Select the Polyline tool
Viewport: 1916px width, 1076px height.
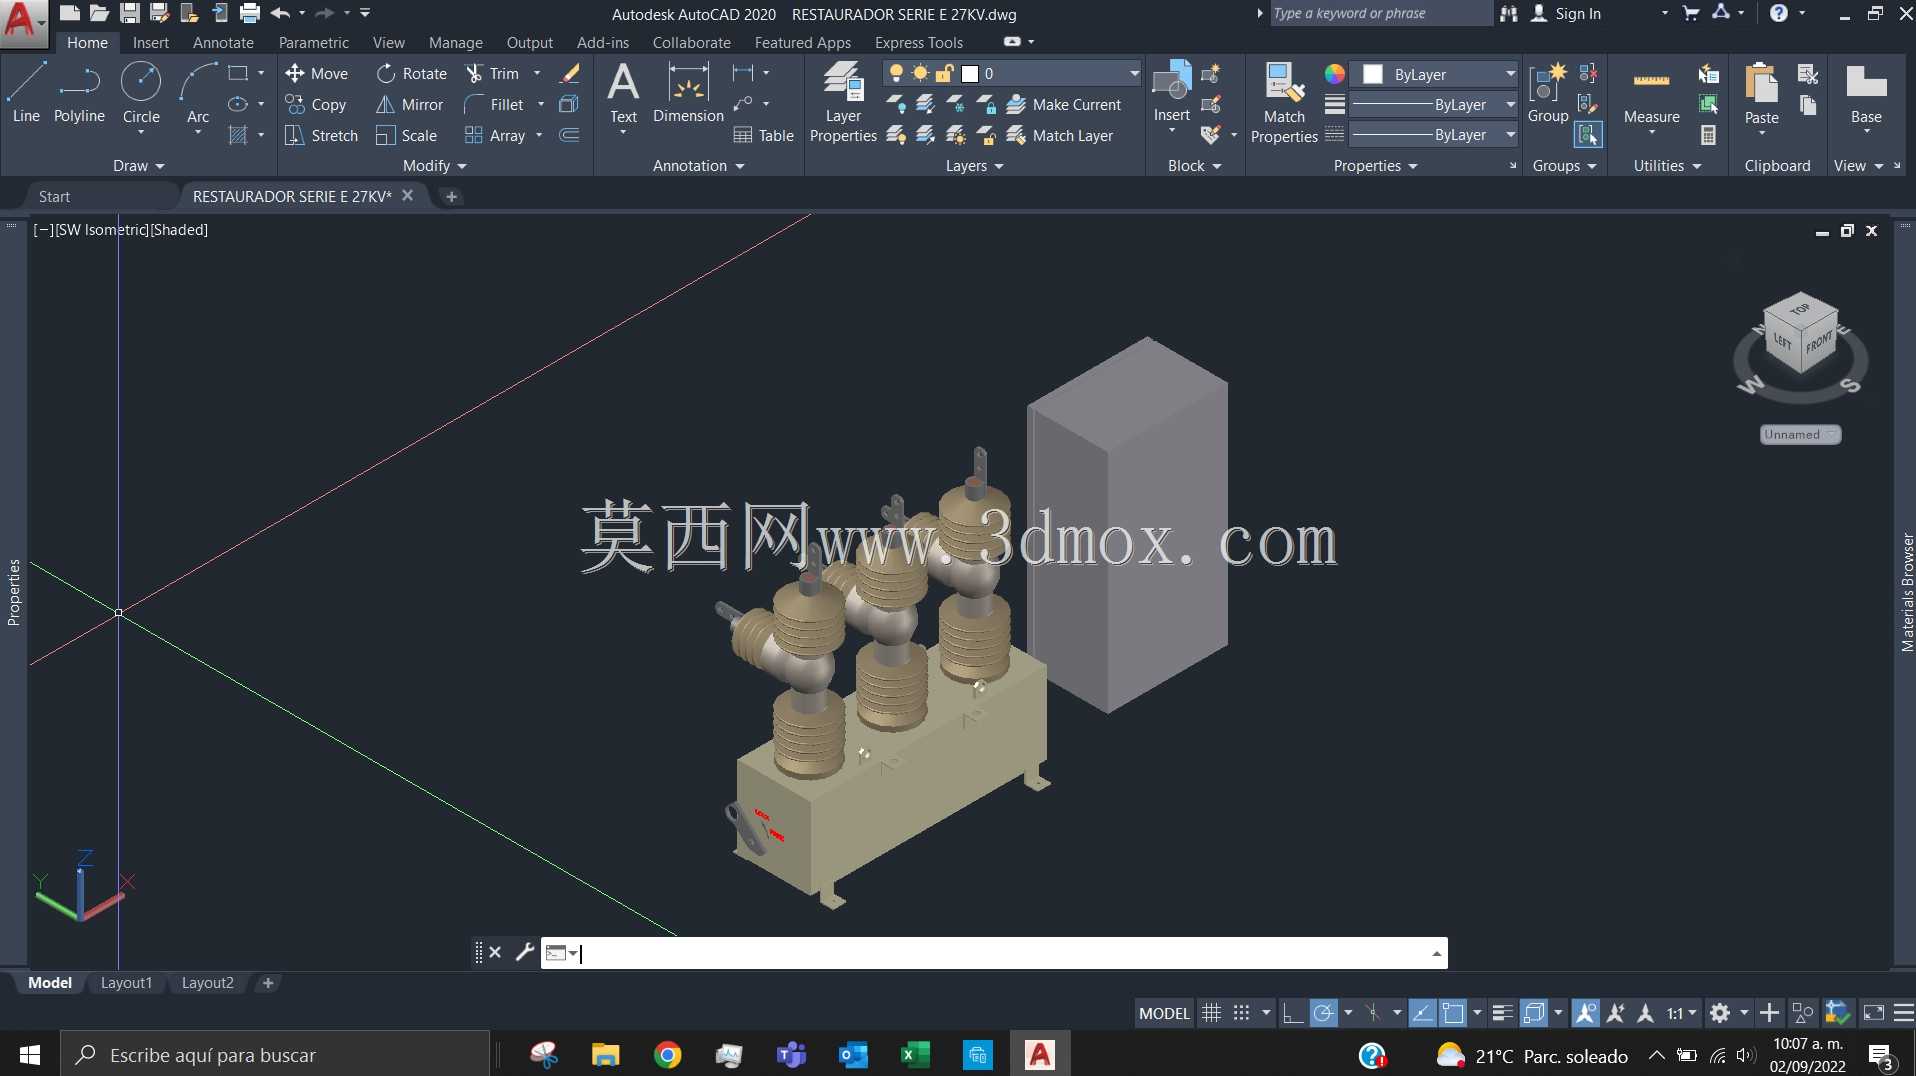[x=79, y=92]
